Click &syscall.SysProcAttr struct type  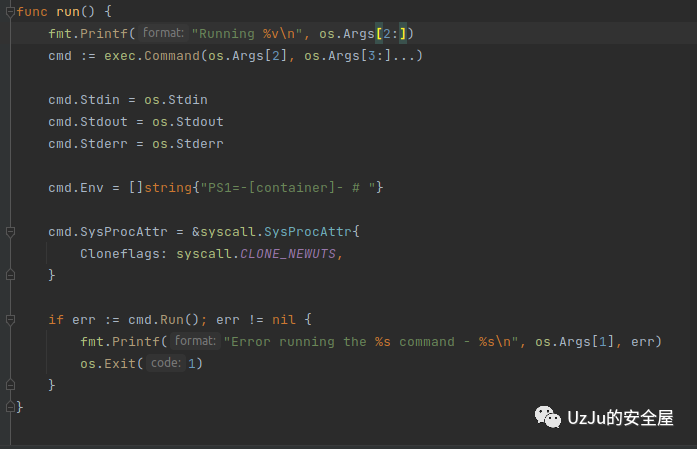coord(272,232)
